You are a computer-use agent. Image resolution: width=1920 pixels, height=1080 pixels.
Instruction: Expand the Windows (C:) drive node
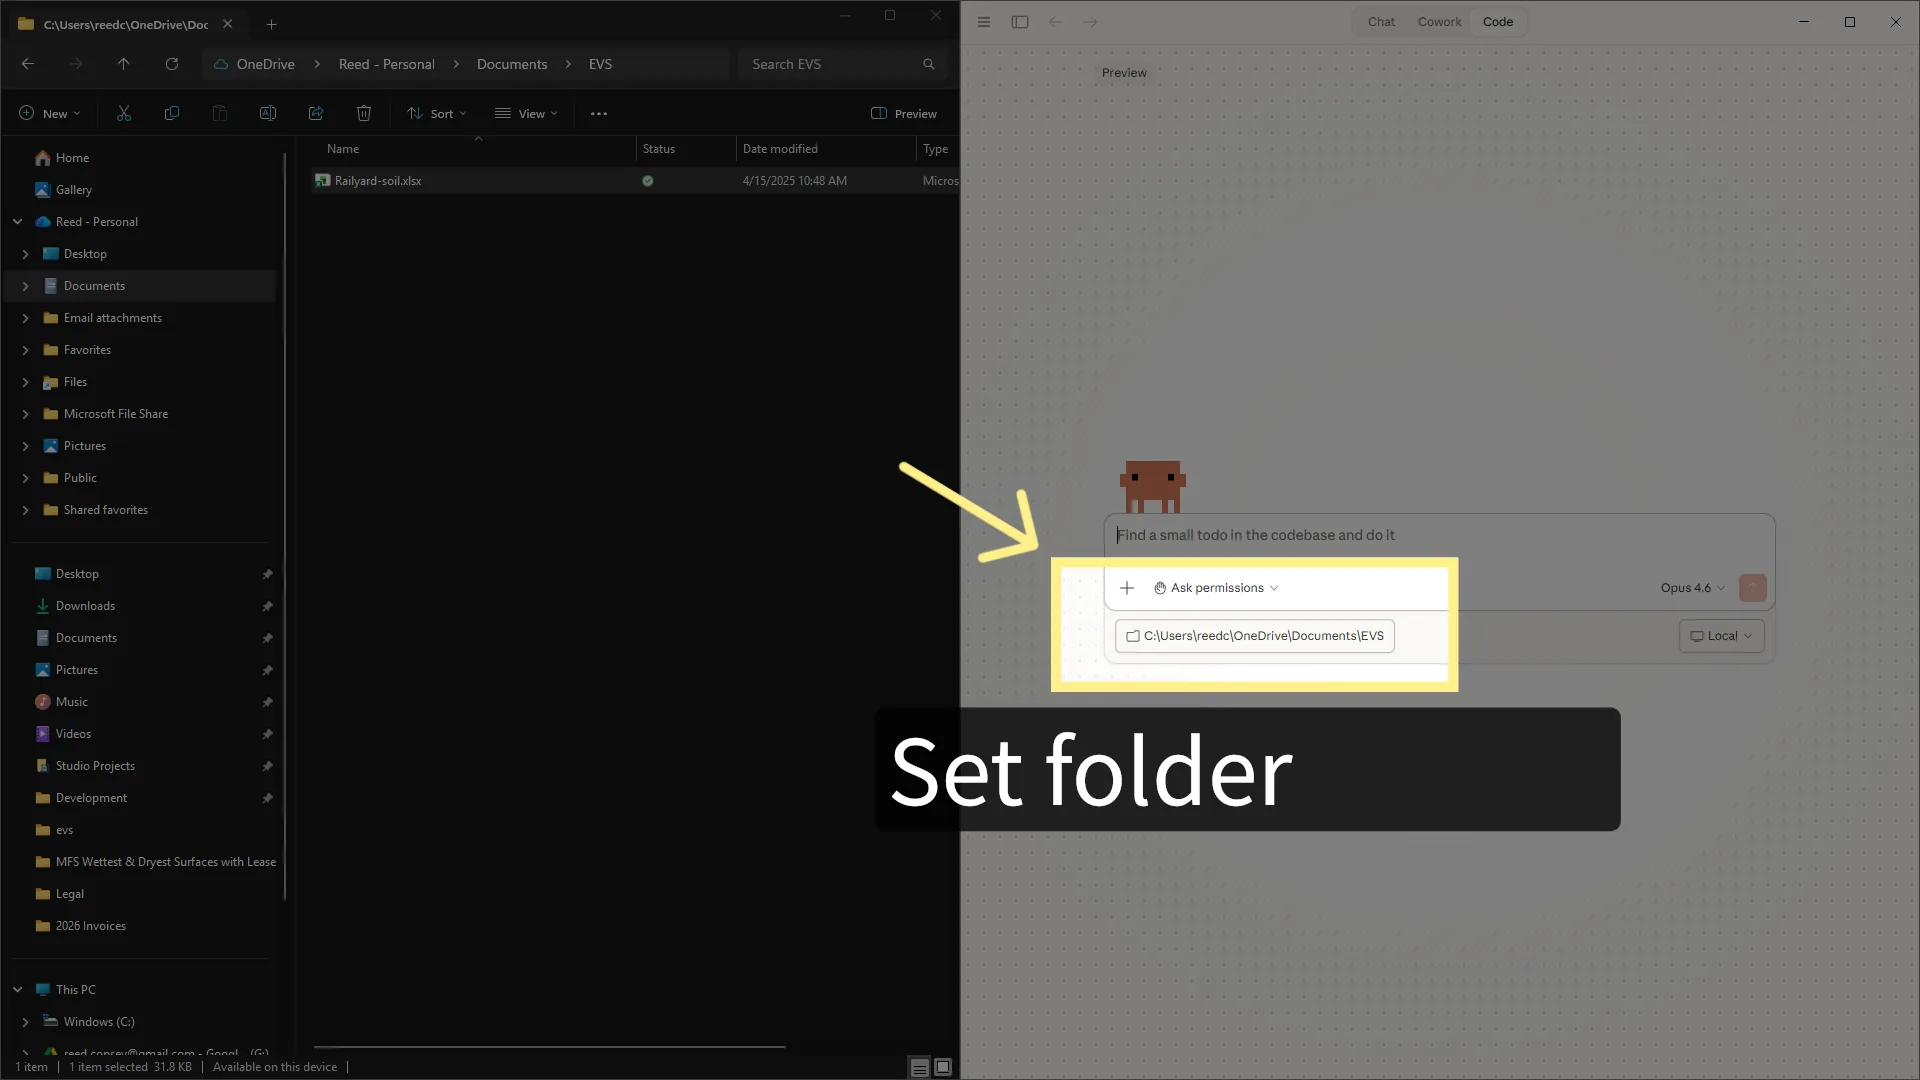pyautogui.click(x=26, y=1022)
